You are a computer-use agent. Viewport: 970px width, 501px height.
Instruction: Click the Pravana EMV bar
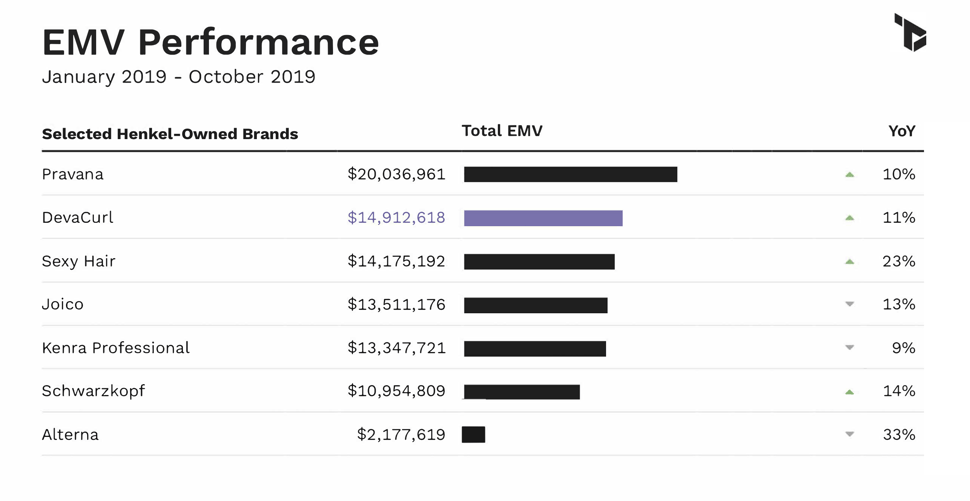click(x=570, y=175)
